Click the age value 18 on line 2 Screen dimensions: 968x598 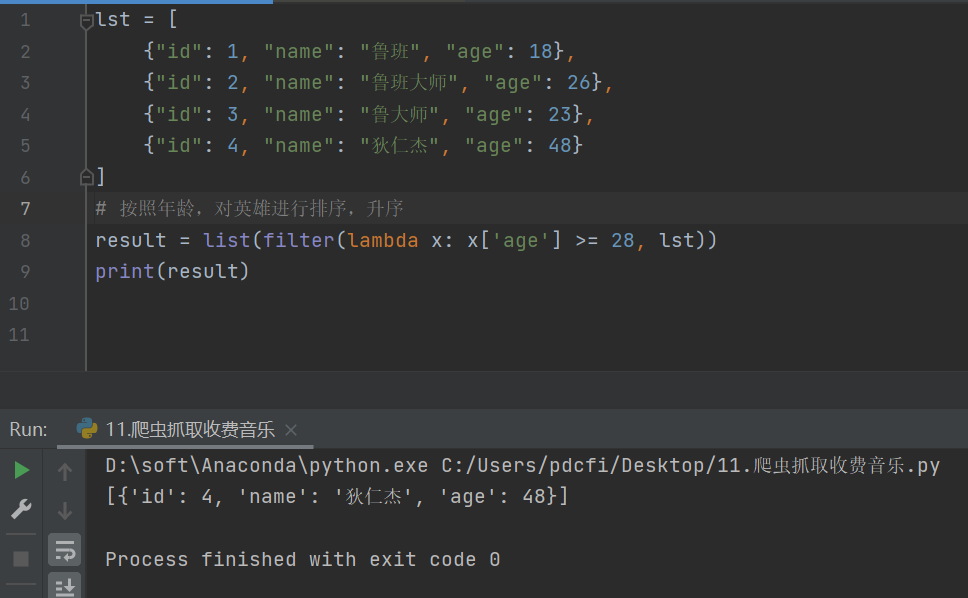tap(541, 51)
